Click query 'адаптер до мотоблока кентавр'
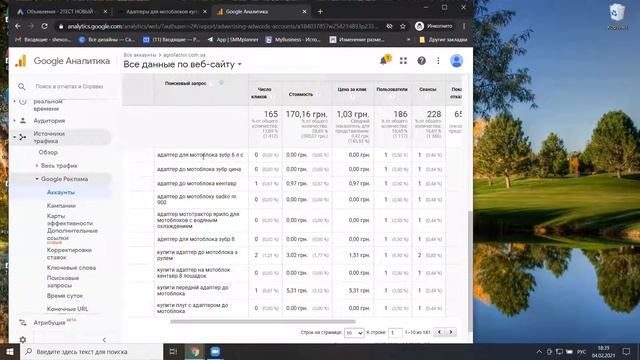 point(197,184)
